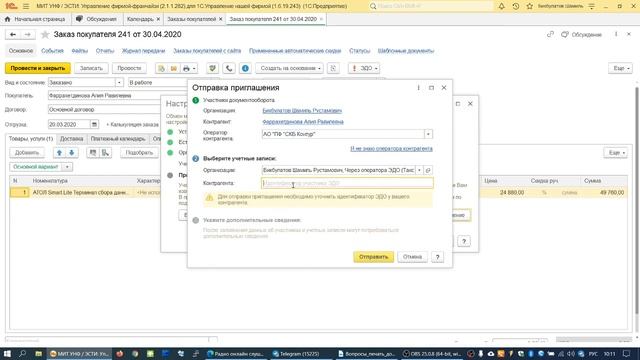Screen dimensions: 640x360
Task: Open Windows Start menu
Action: [x=7, y=353]
